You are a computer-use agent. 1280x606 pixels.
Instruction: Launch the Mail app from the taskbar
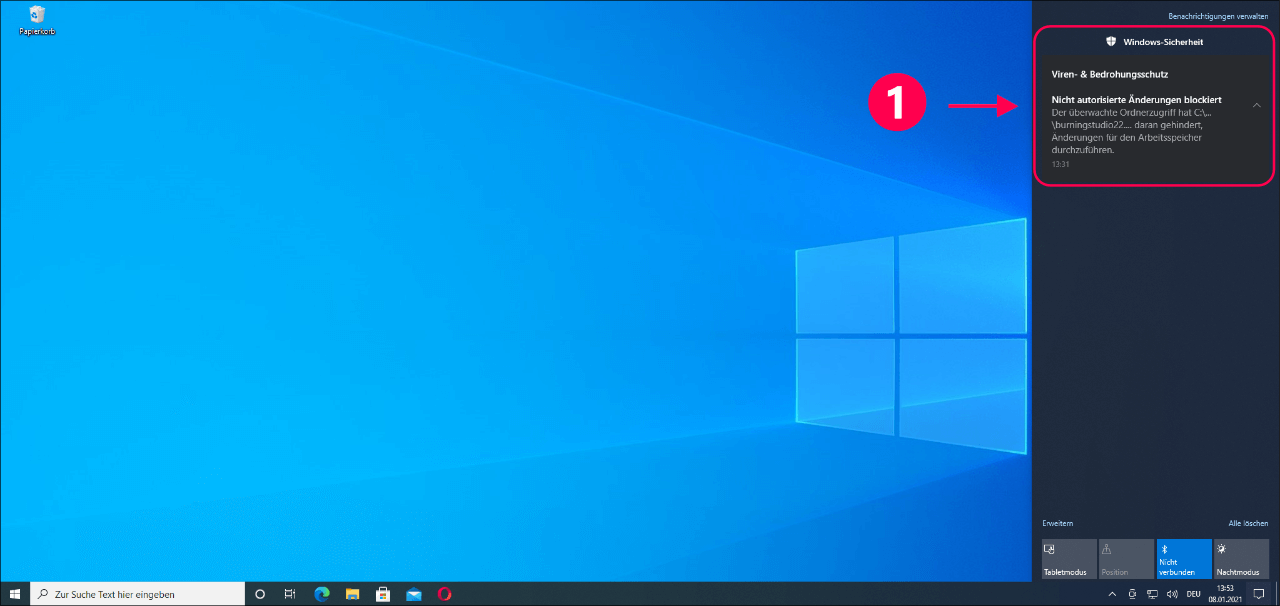coord(413,594)
